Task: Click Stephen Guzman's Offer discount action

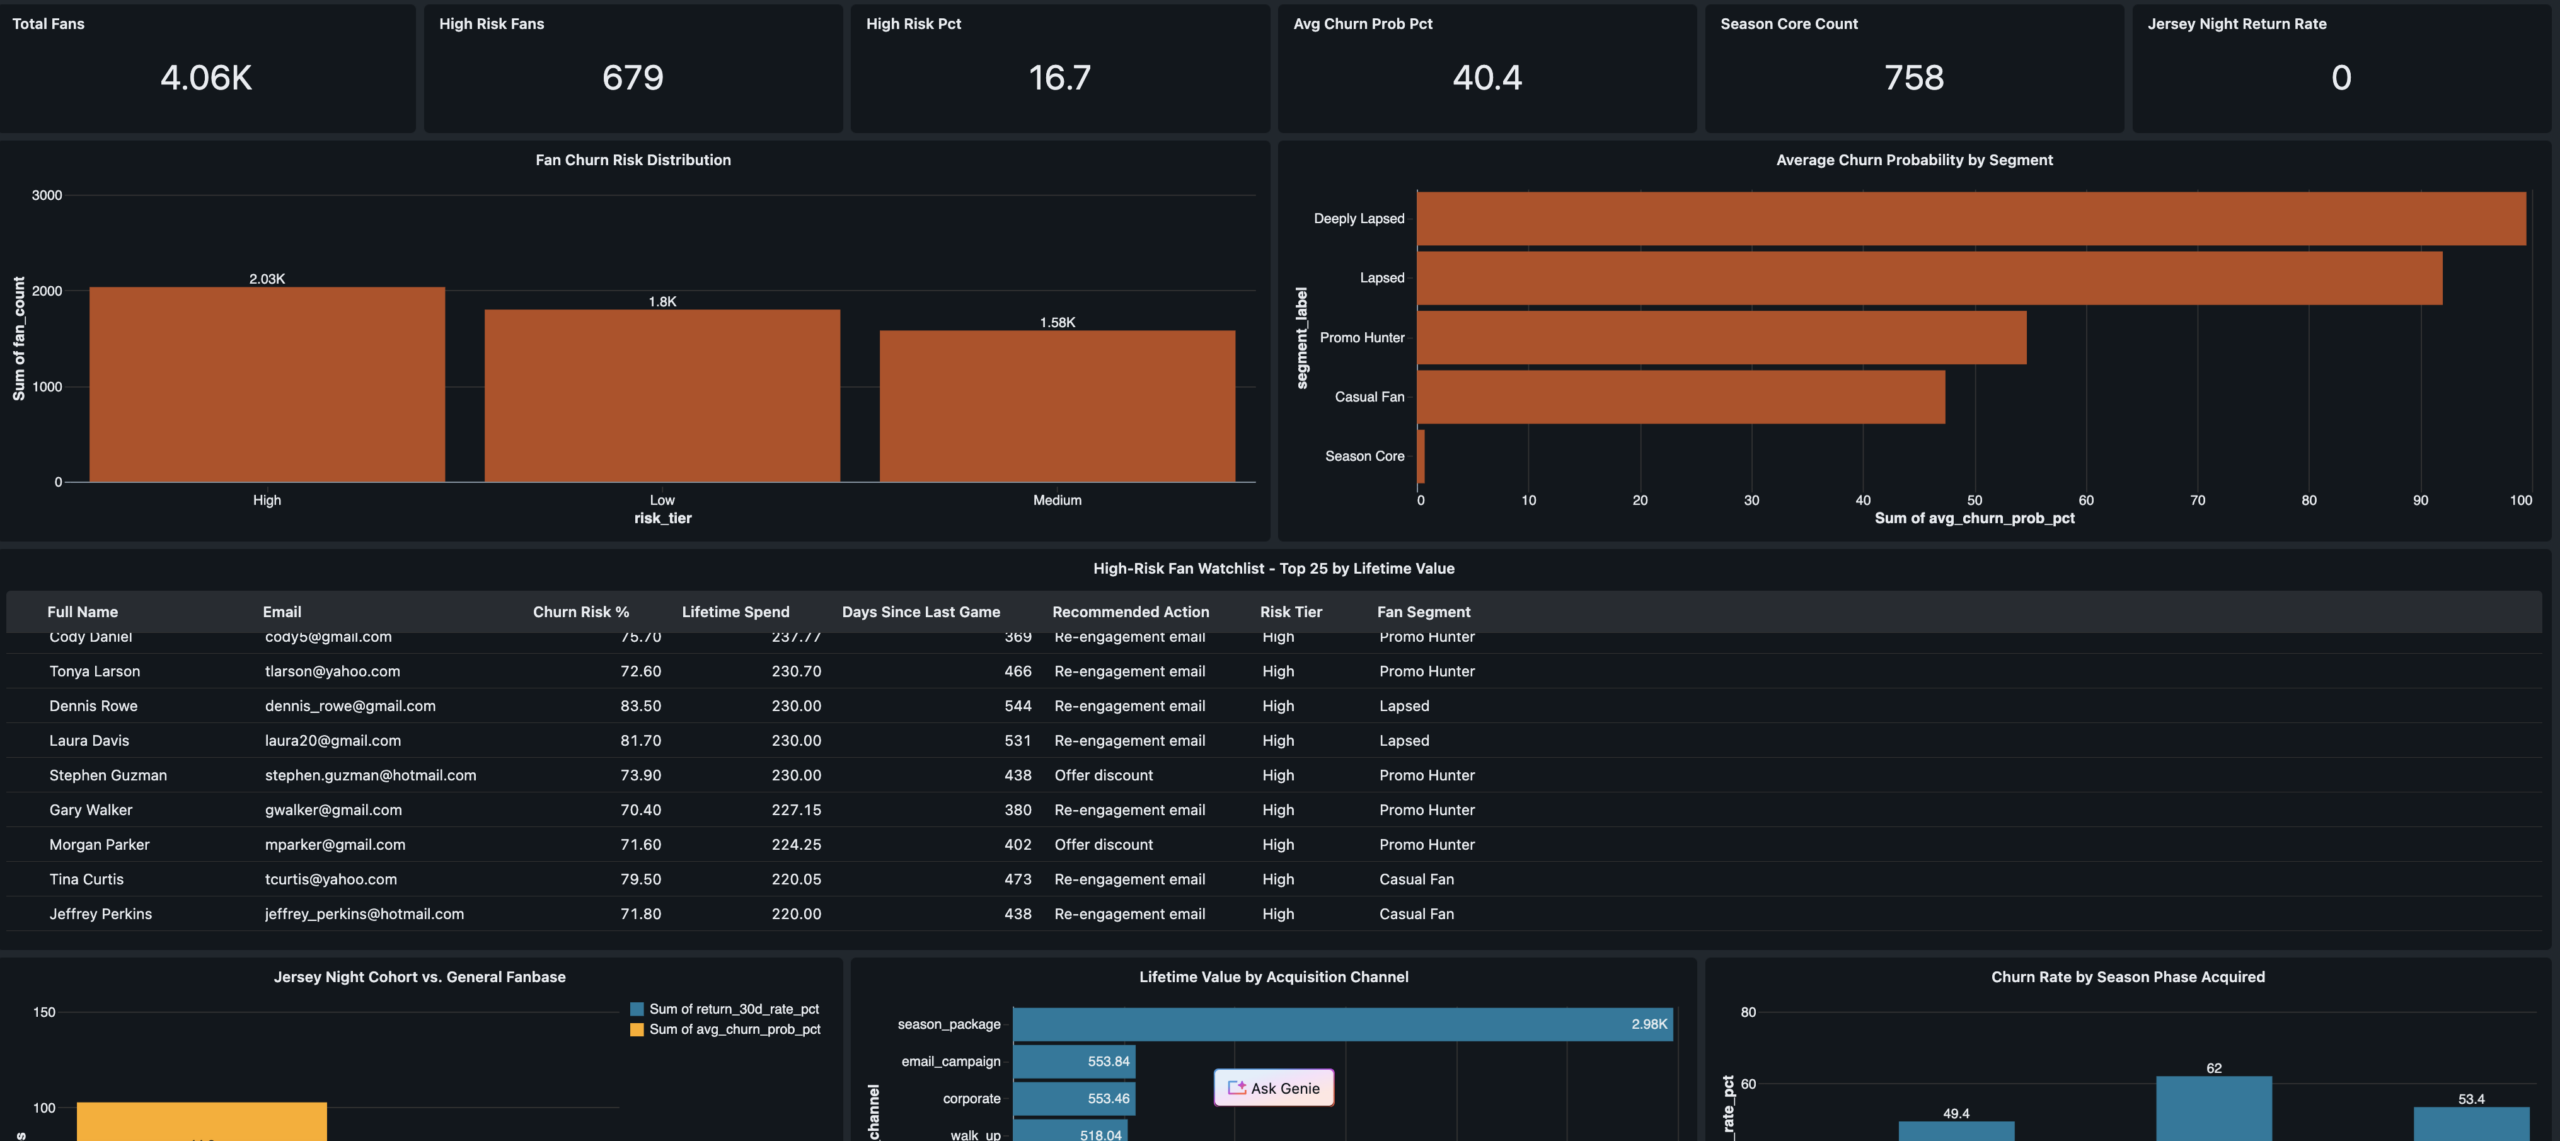Action: [1104, 775]
